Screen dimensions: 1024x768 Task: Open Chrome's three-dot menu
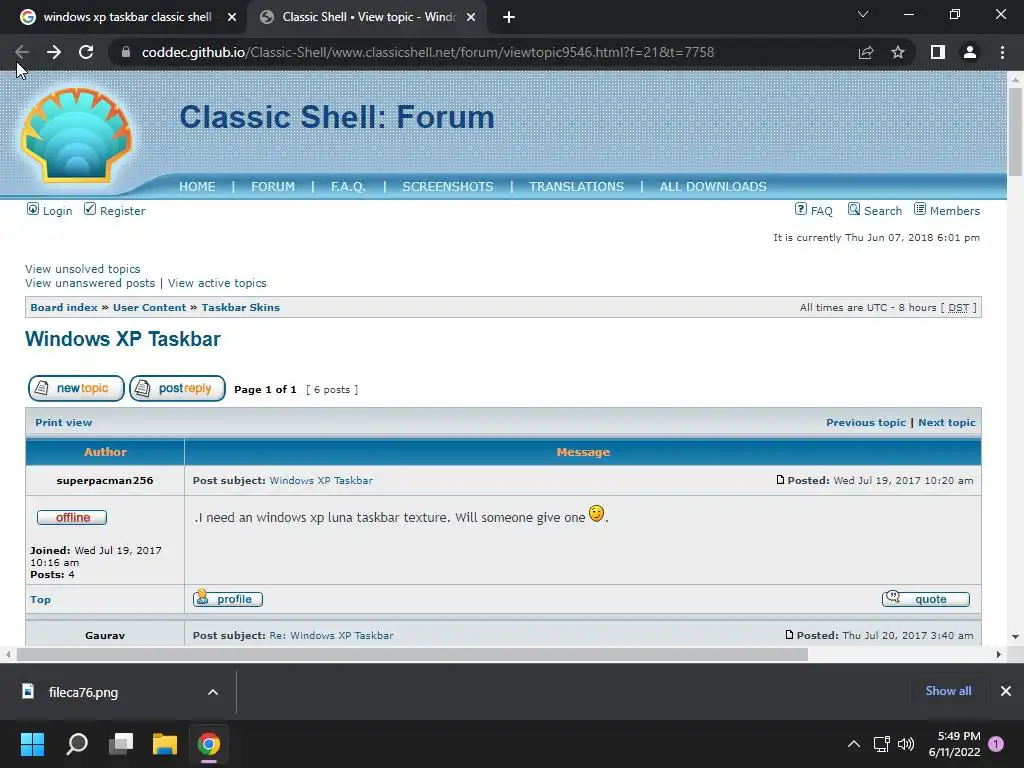[x=1002, y=52]
